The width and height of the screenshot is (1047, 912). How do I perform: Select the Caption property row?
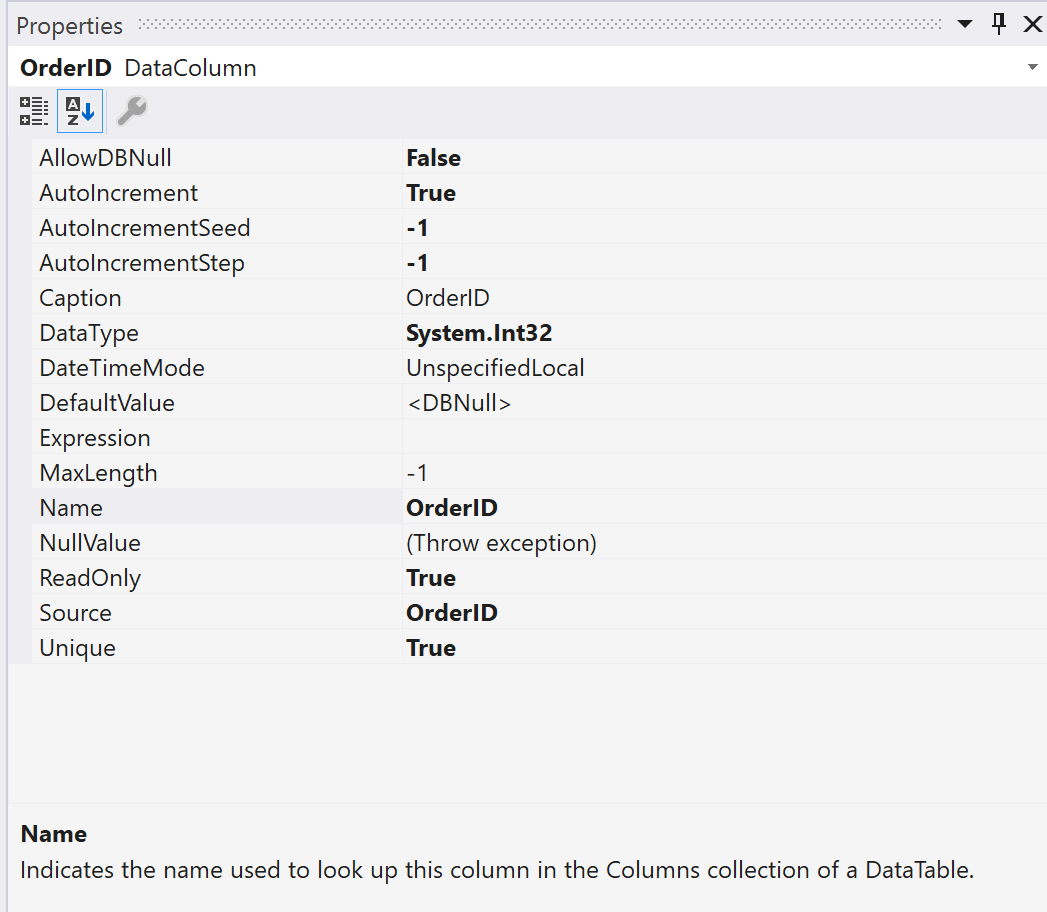150,297
